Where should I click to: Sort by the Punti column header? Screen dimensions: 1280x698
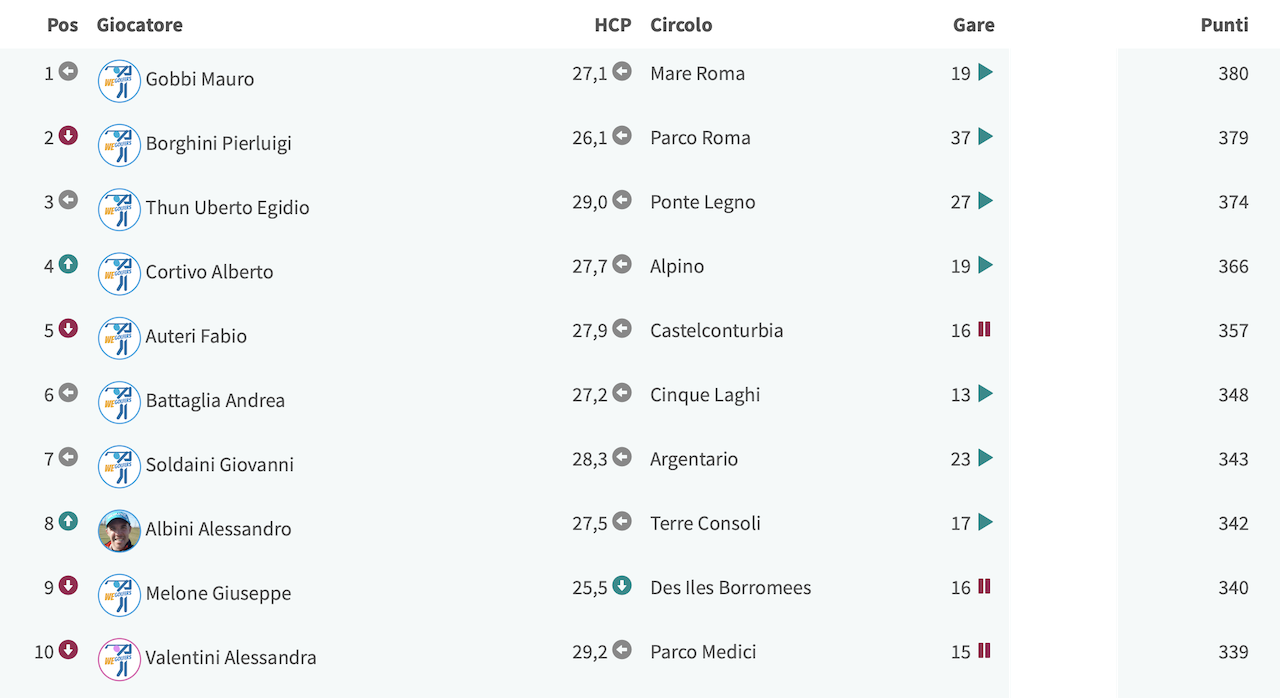pyautogui.click(x=1224, y=25)
